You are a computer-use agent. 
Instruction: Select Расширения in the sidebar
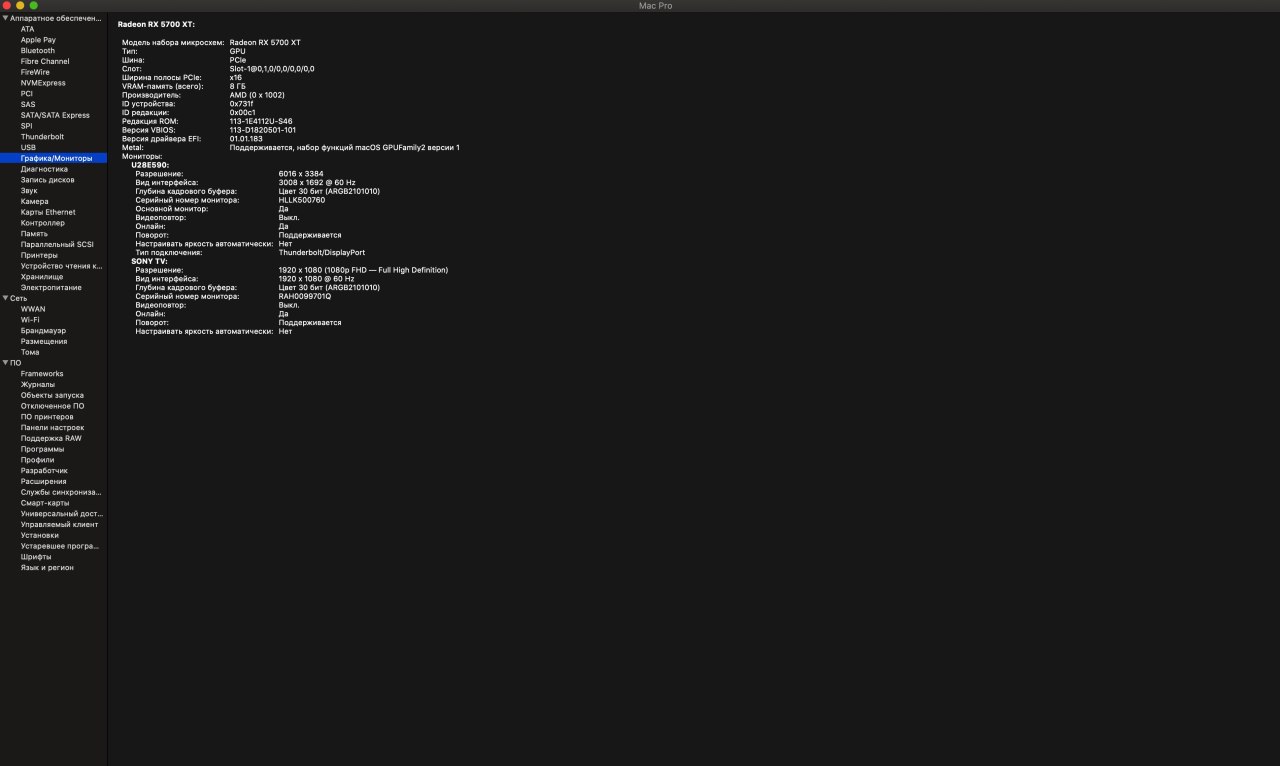click(43, 482)
